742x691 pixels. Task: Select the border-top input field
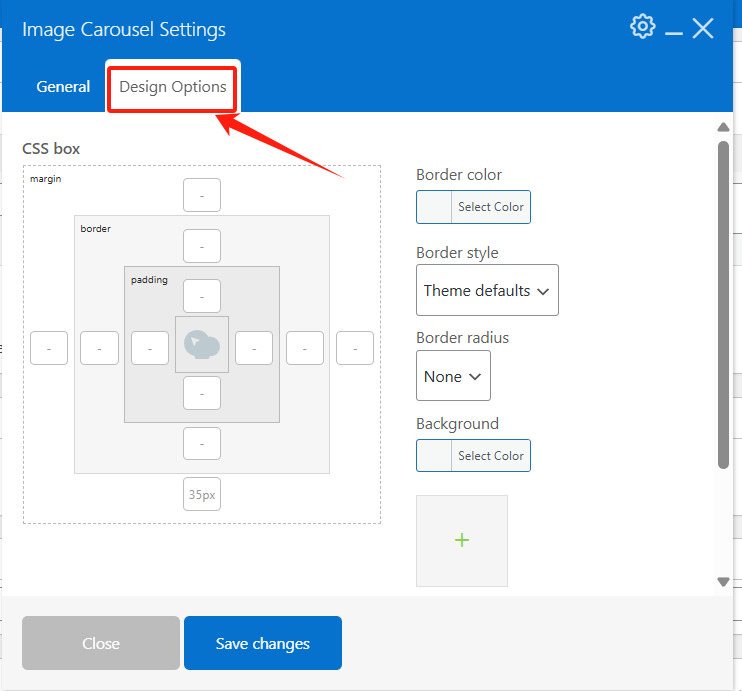click(x=202, y=245)
